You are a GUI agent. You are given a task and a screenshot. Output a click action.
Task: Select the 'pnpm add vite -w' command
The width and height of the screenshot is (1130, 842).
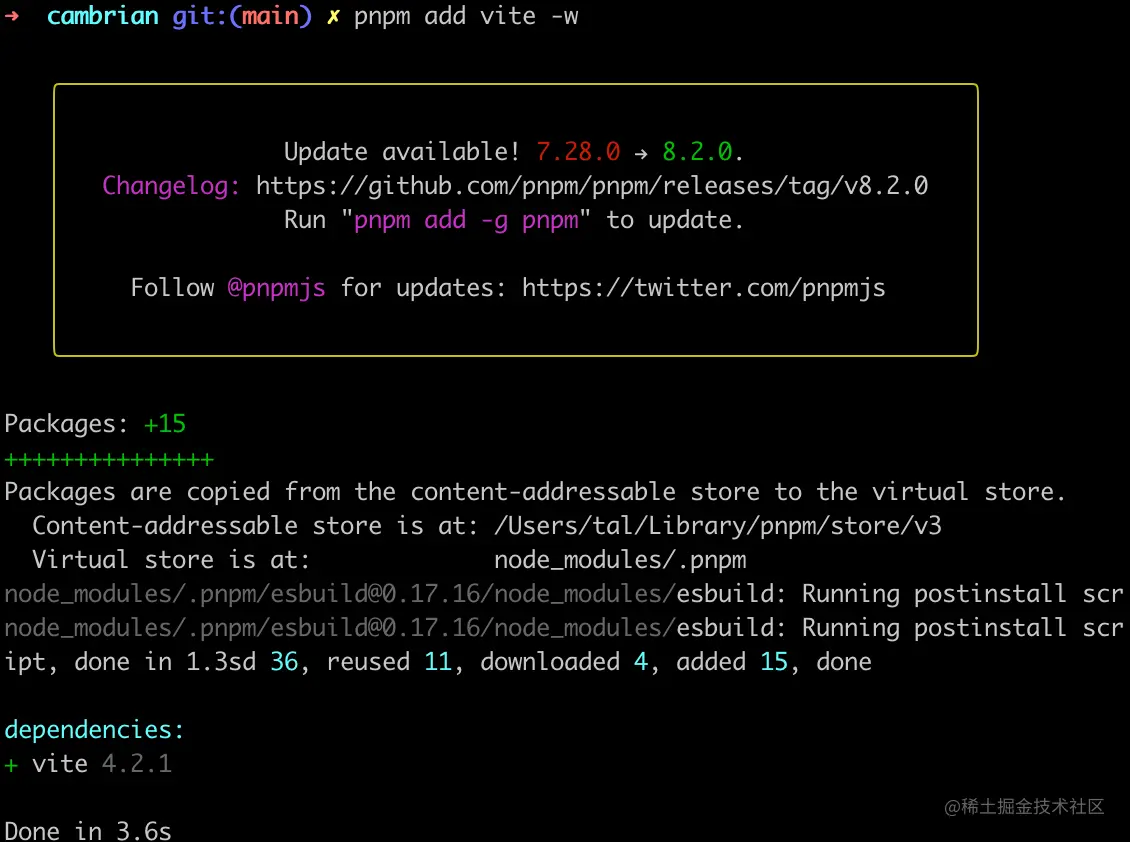click(466, 17)
